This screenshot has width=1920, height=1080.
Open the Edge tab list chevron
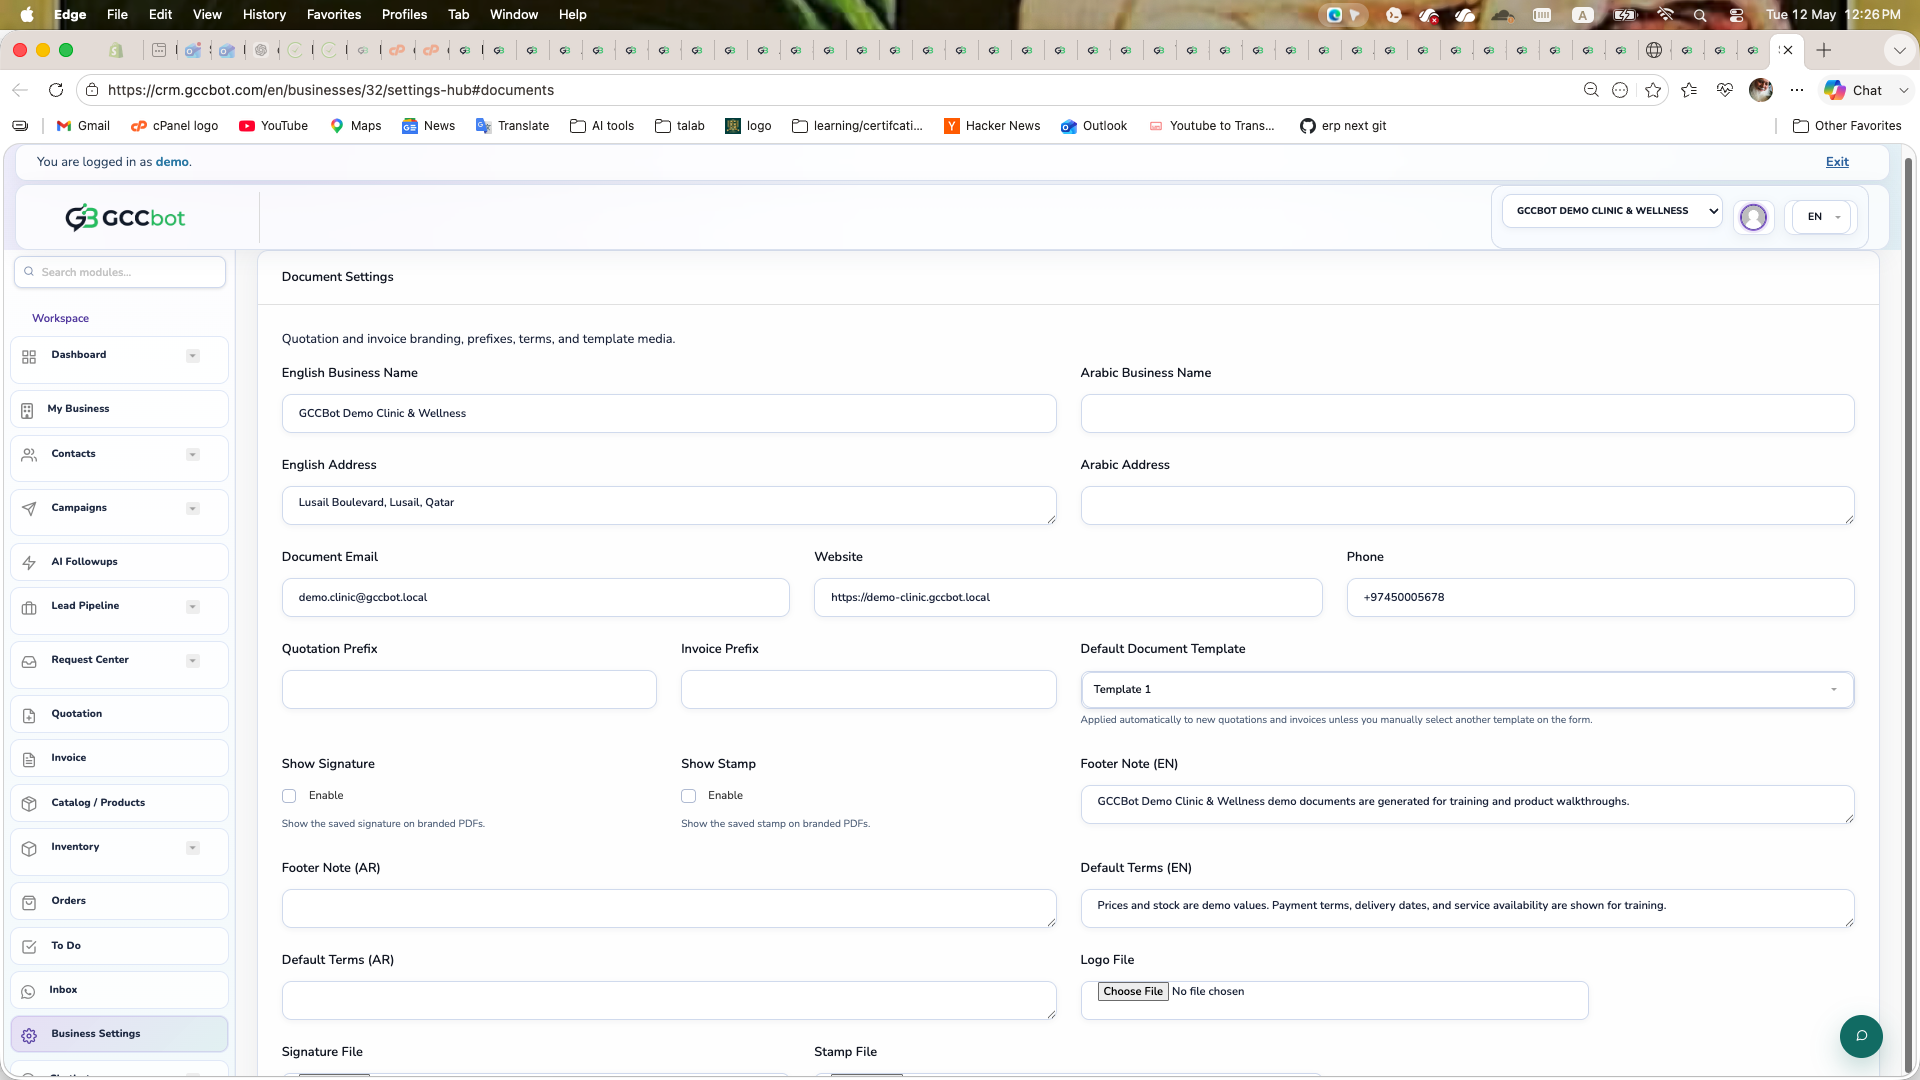click(1899, 50)
